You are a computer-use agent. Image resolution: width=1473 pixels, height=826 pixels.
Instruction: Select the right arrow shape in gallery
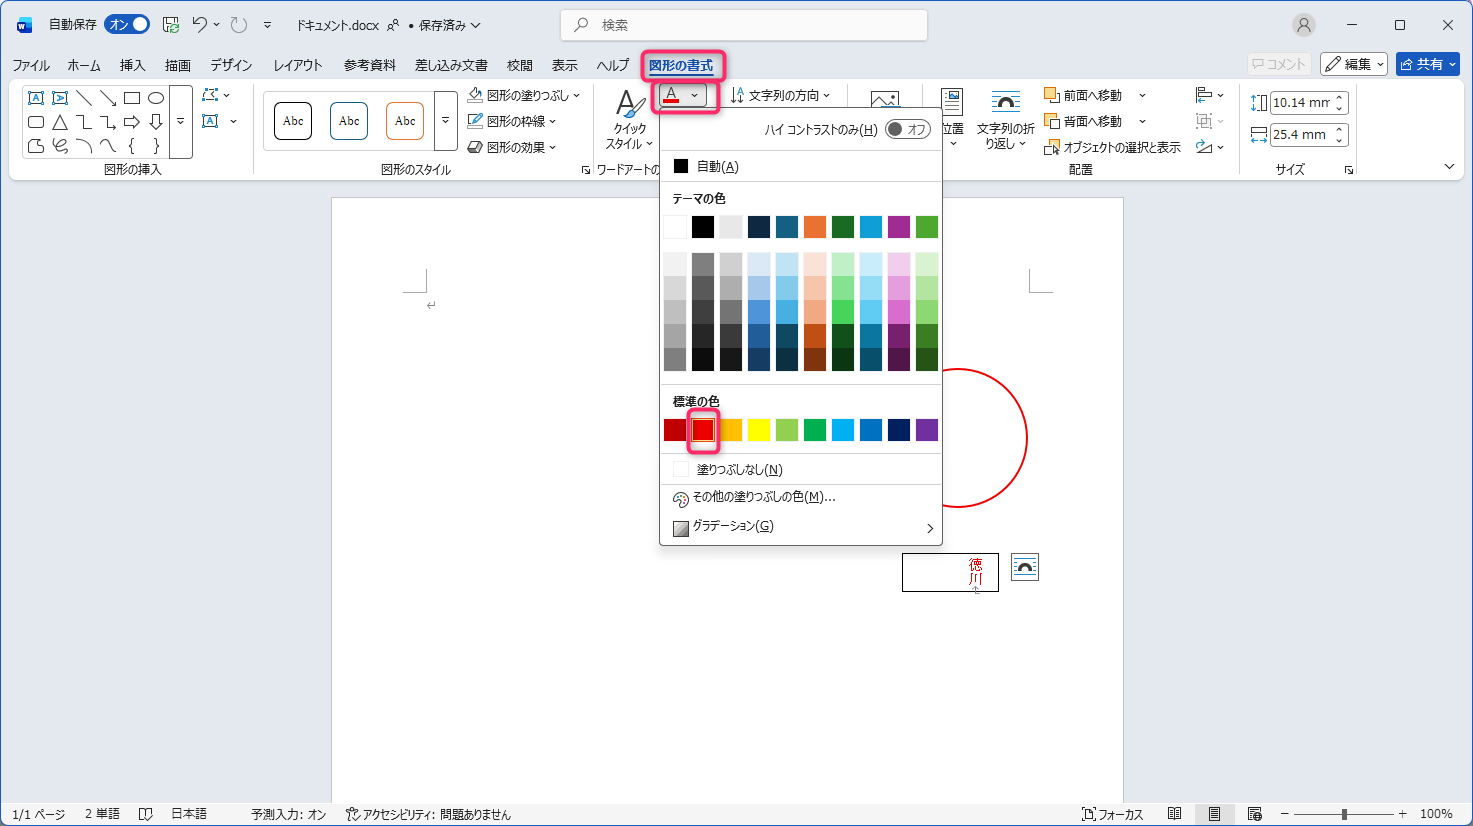click(132, 122)
